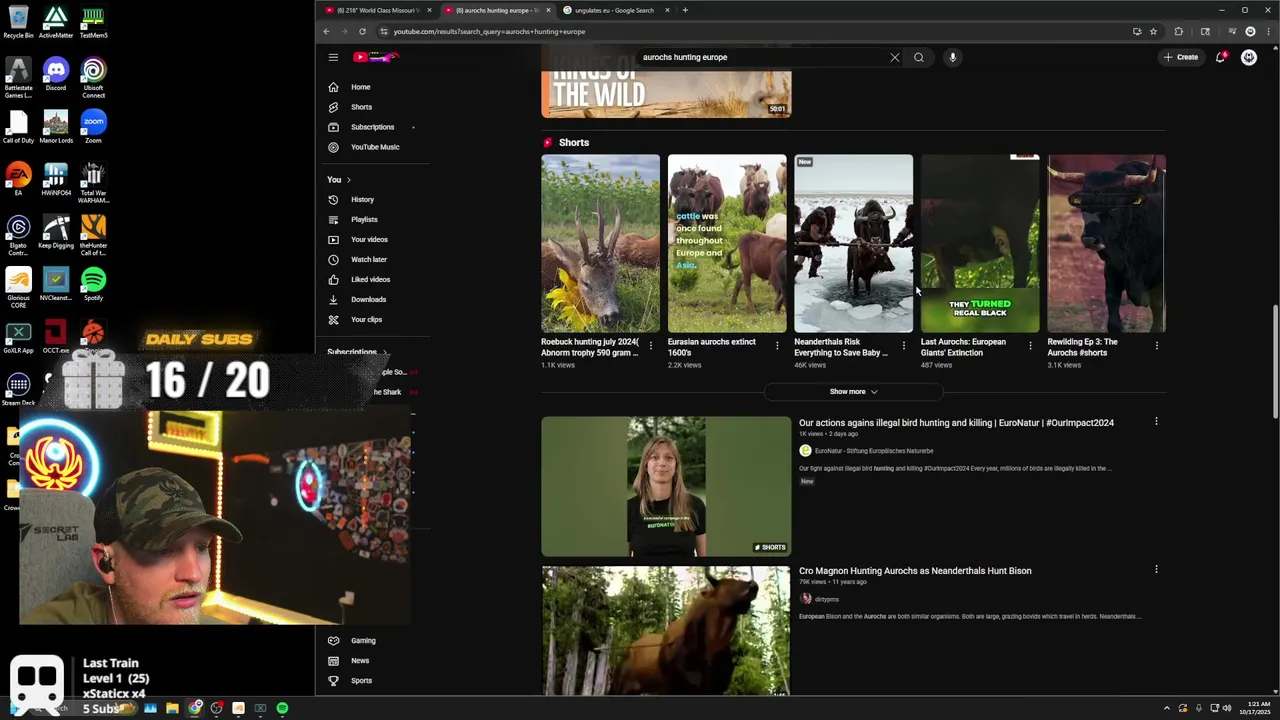Start voice search with the microphone icon
The height and width of the screenshot is (720, 1280).
click(x=952, y=57)
